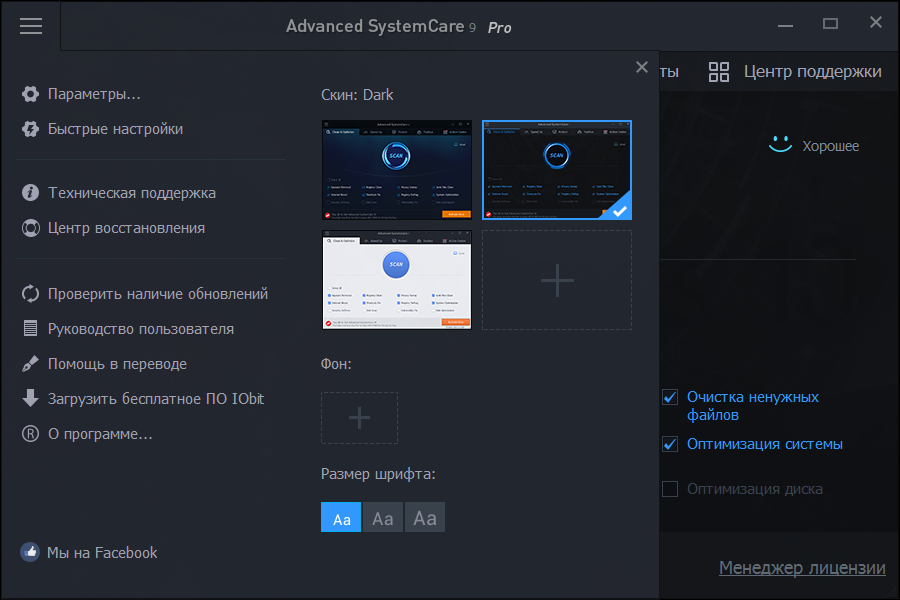
Task: Click the smiley face status icon
Action: pyautogui.click(x=781, y=144)
